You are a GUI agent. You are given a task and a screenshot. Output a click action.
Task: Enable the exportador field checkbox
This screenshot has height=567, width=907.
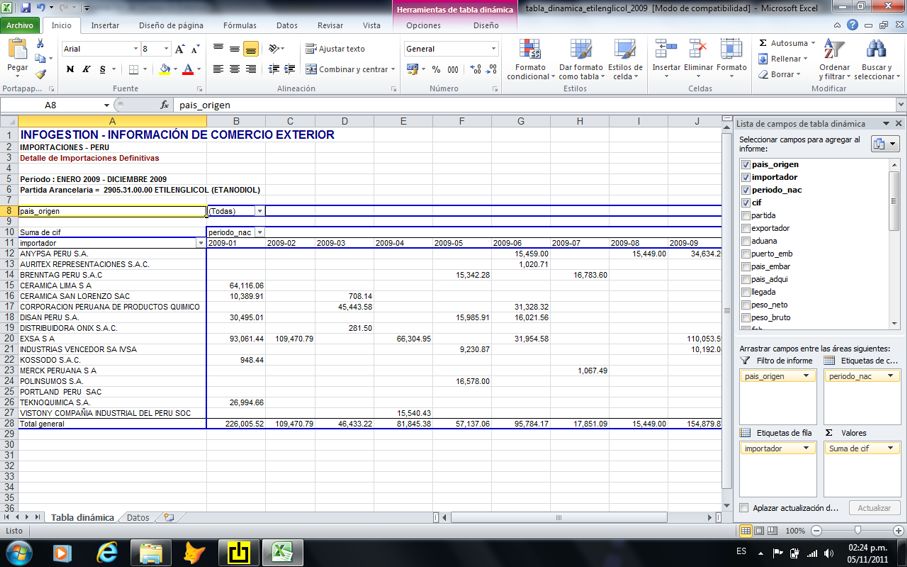point(745,228)
